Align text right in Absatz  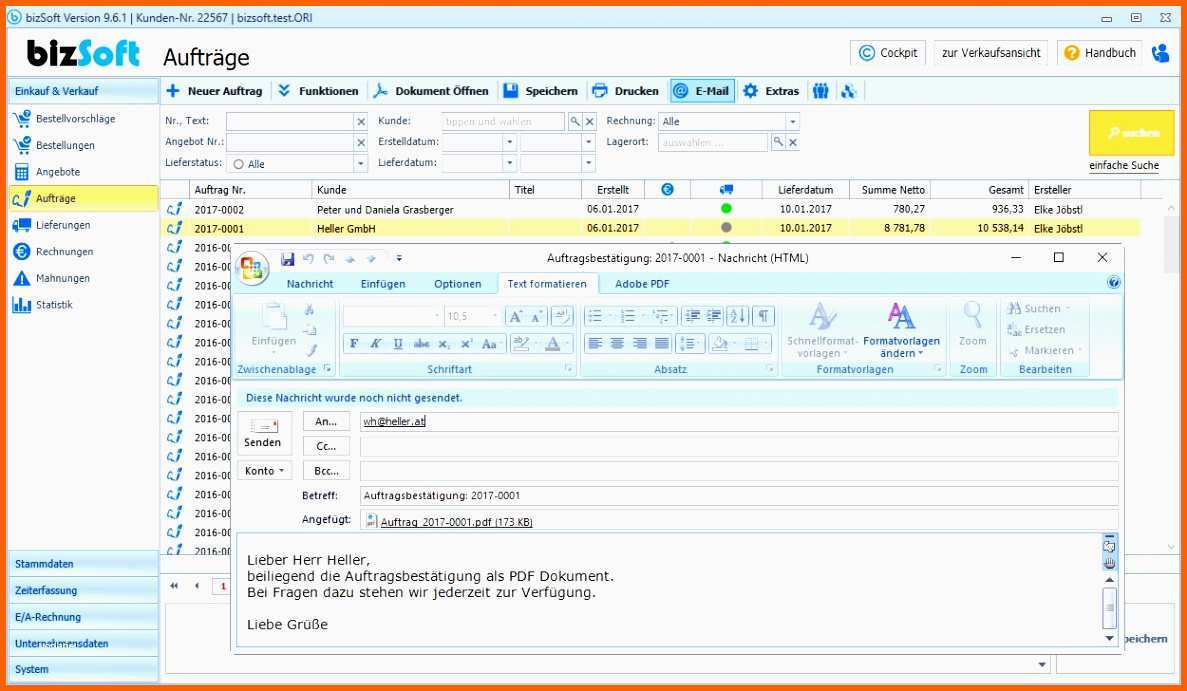tap(640, 344)
